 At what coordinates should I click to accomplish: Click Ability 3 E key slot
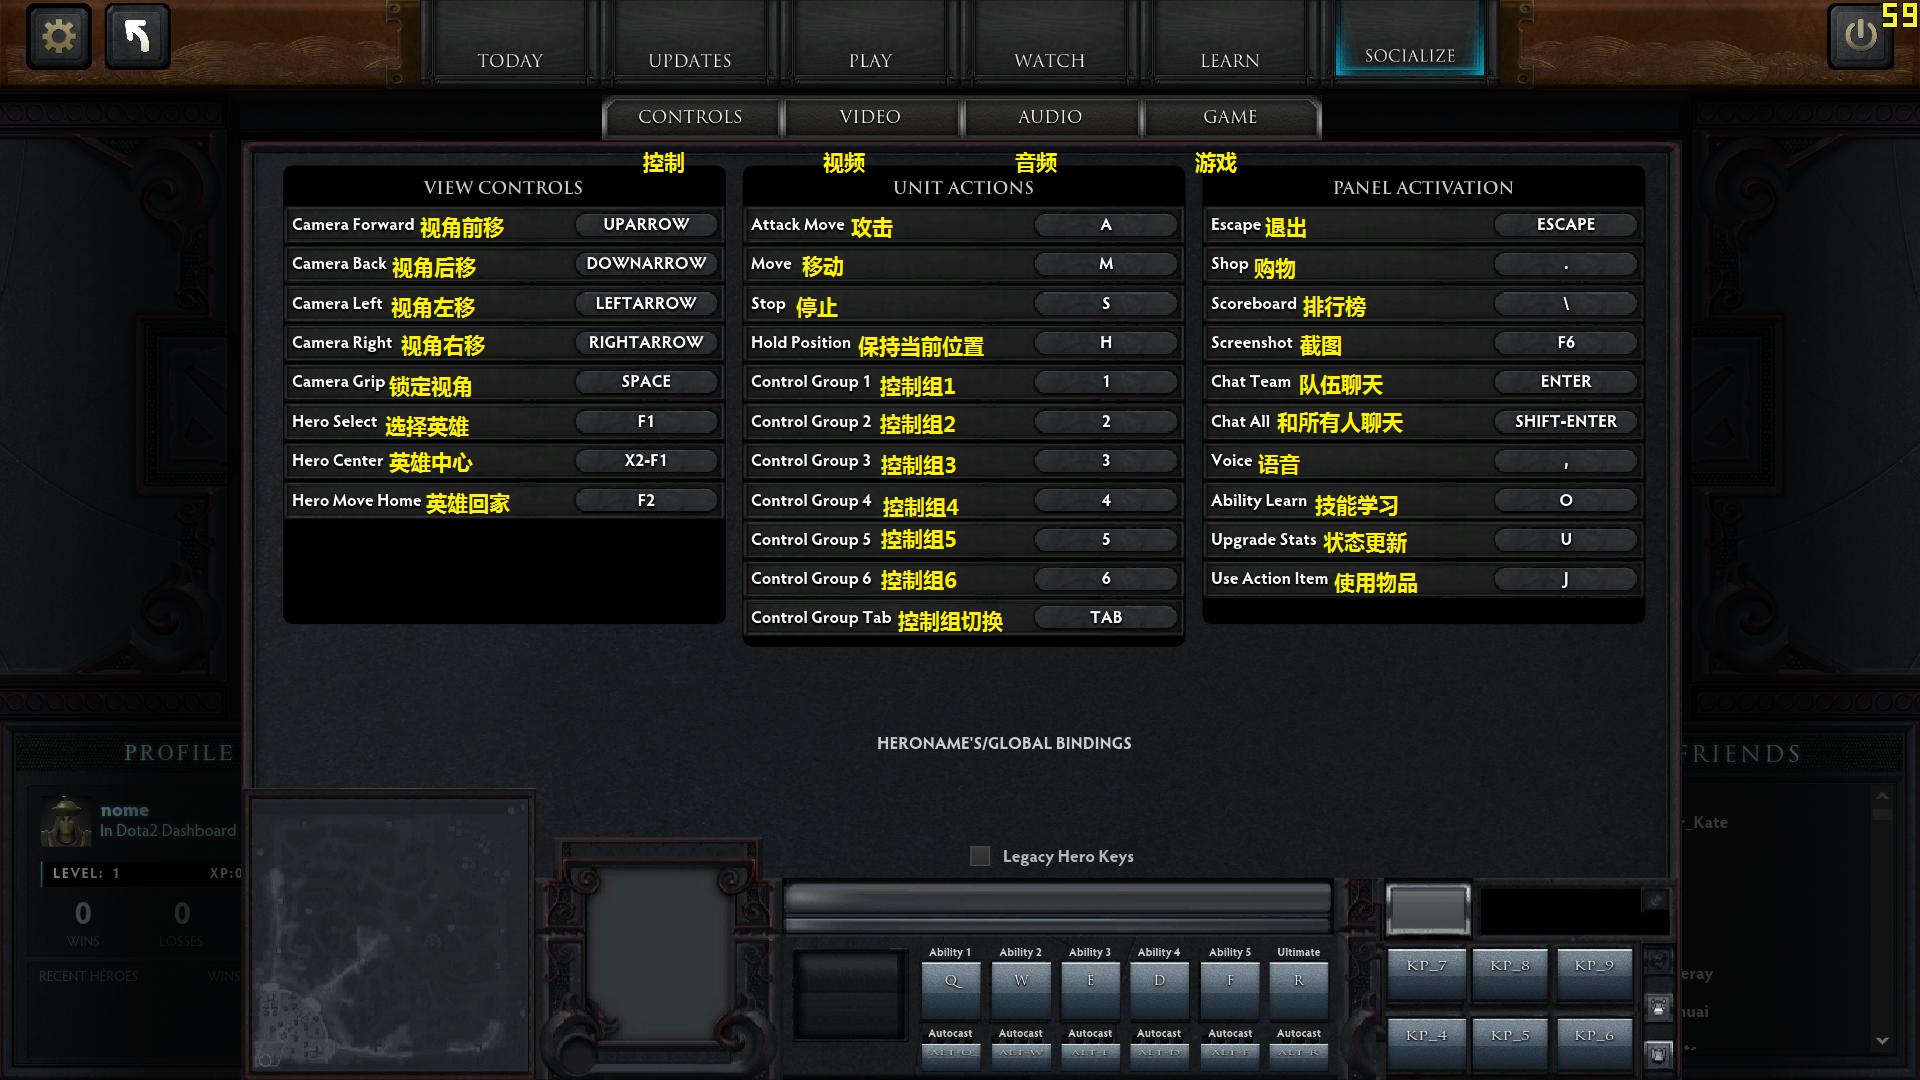(x=1090, y=989)
